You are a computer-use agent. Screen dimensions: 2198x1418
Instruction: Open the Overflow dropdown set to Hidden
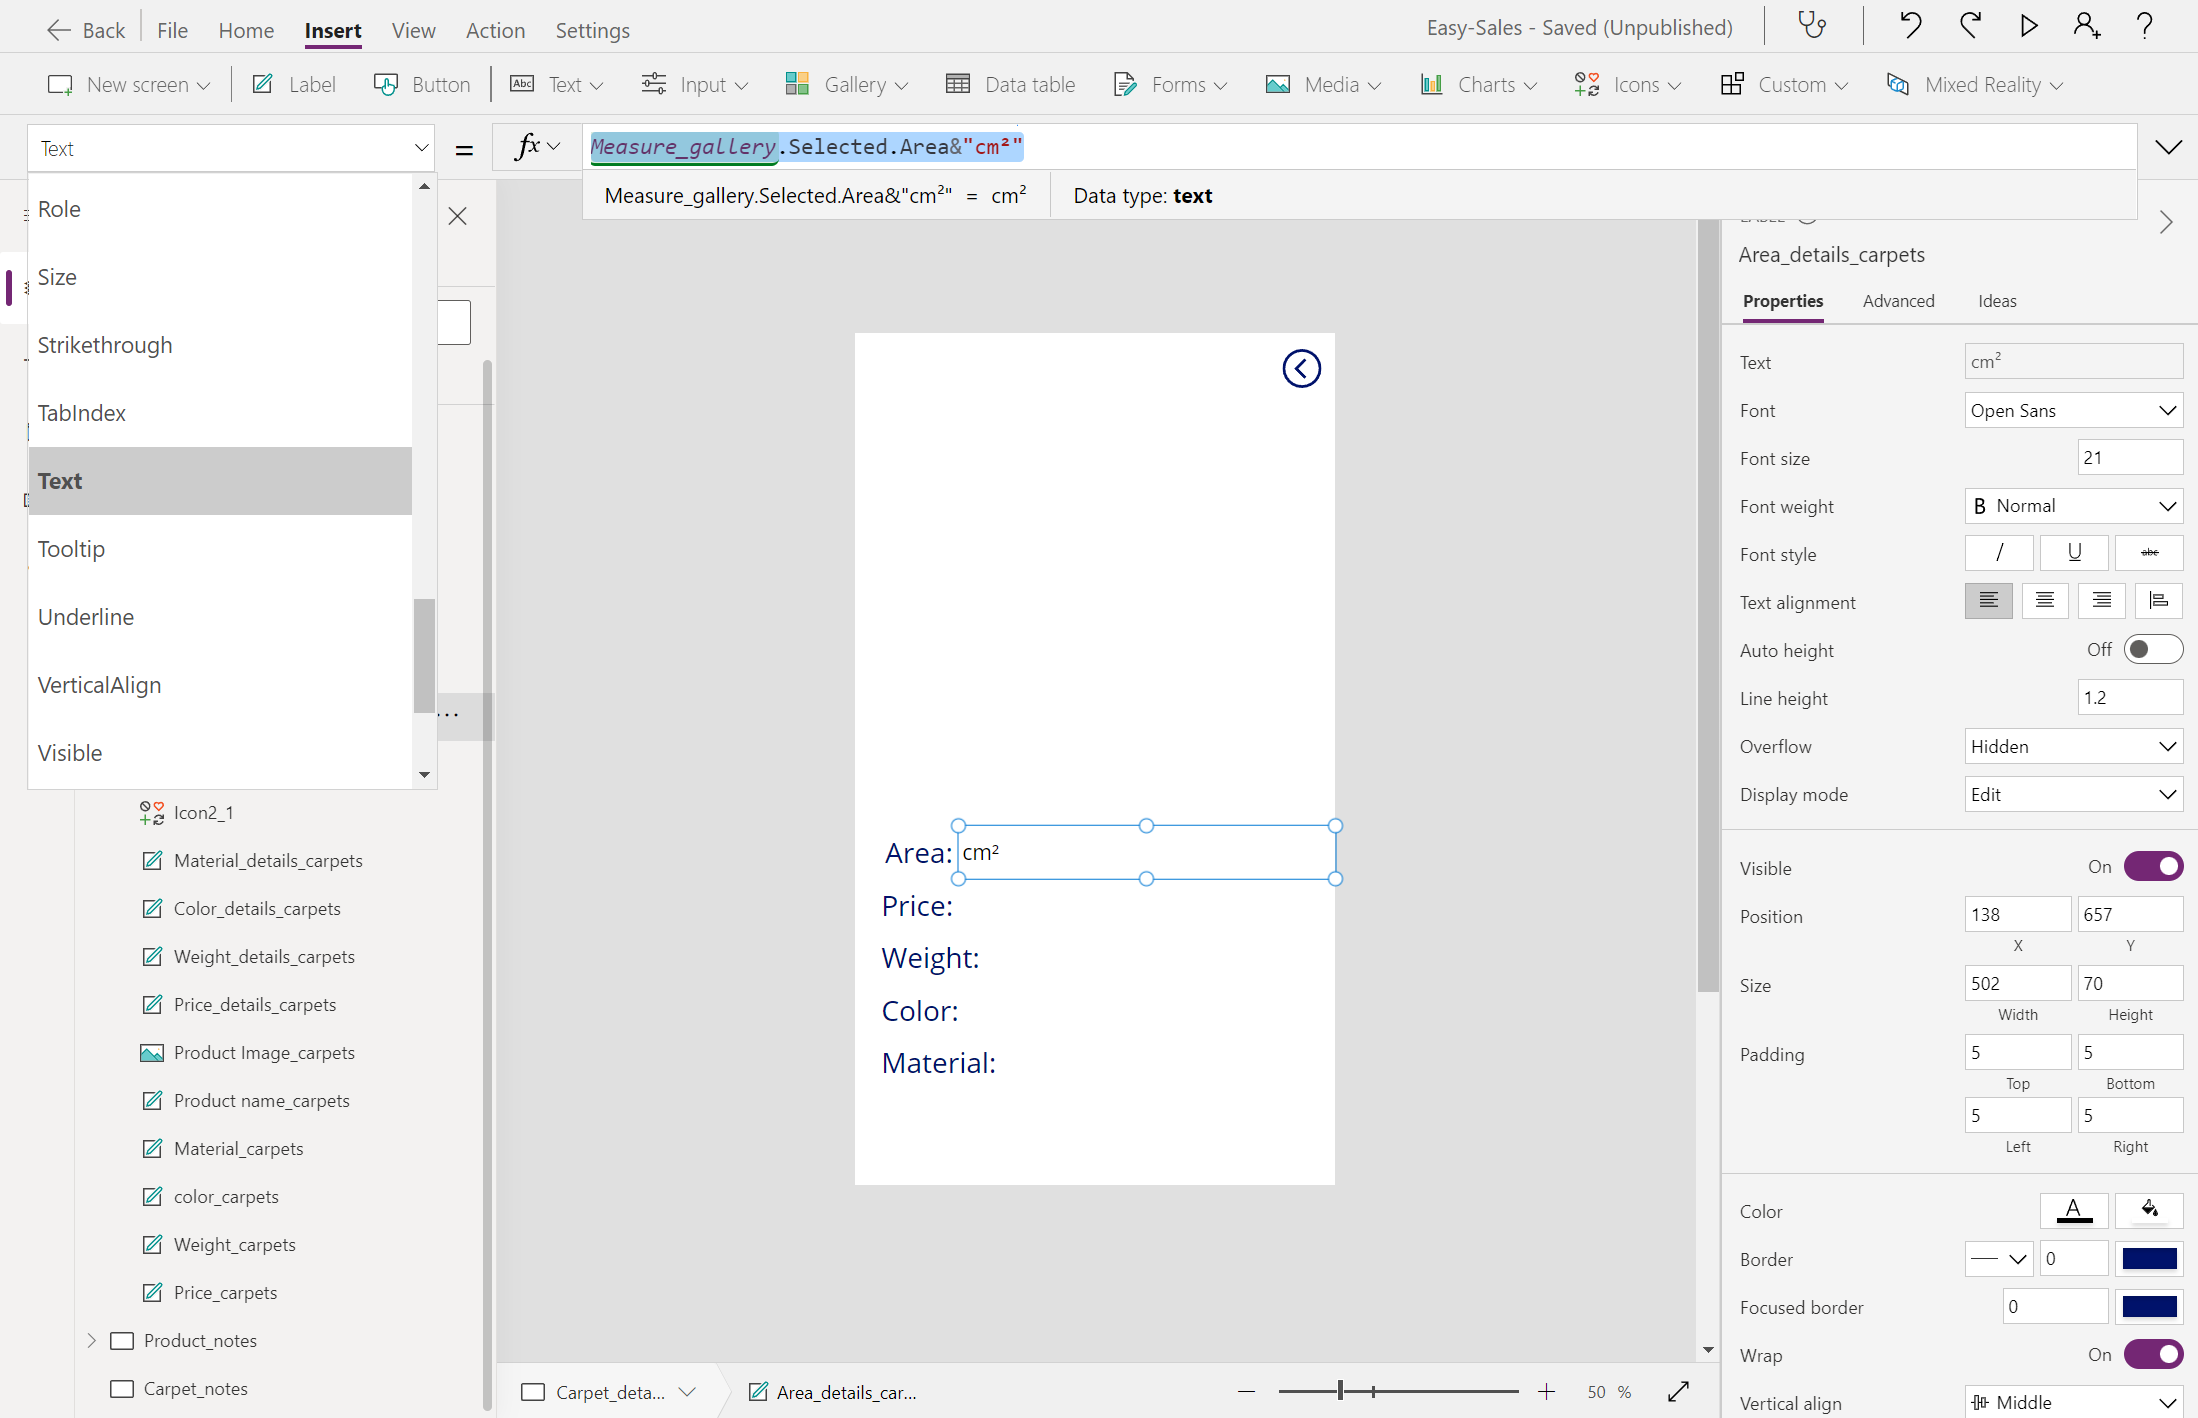pyautogui.click(x=2073, y=746)
